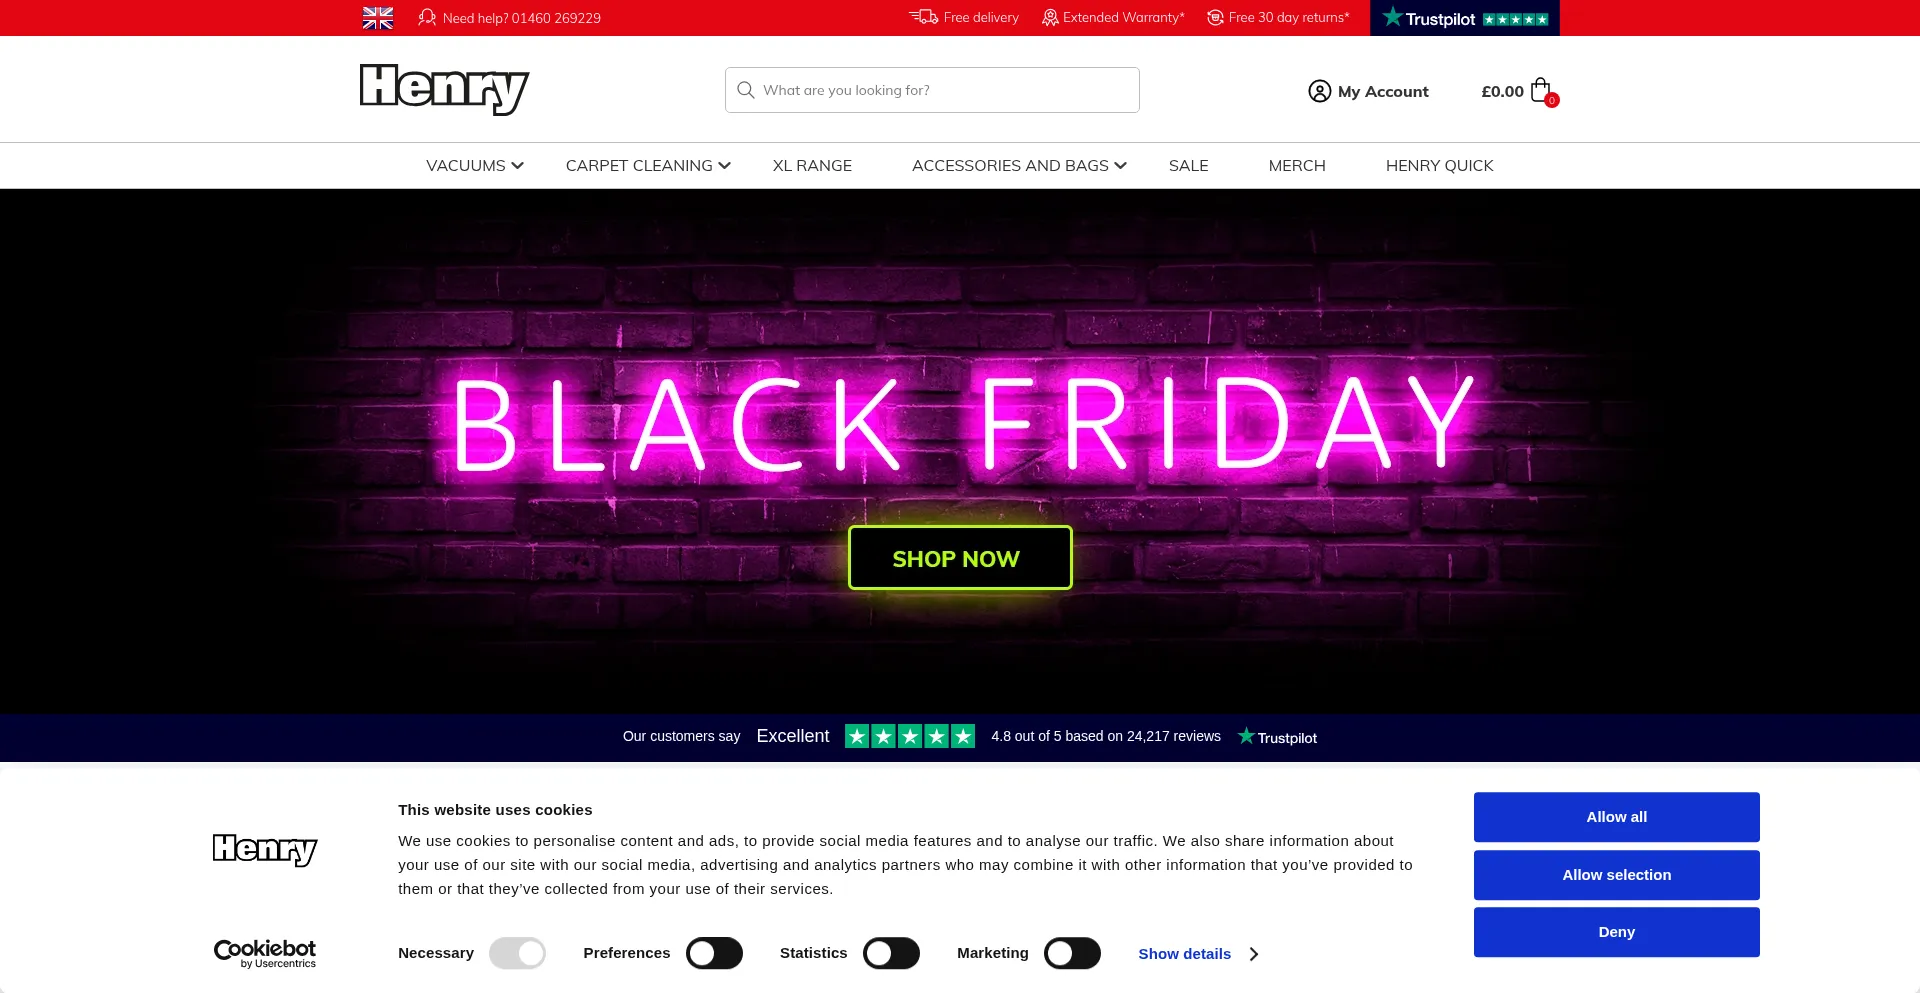The height and width of the screenshot is (993, 1920).
Task: Click the headset Need help icon
Action: point(427,17)
